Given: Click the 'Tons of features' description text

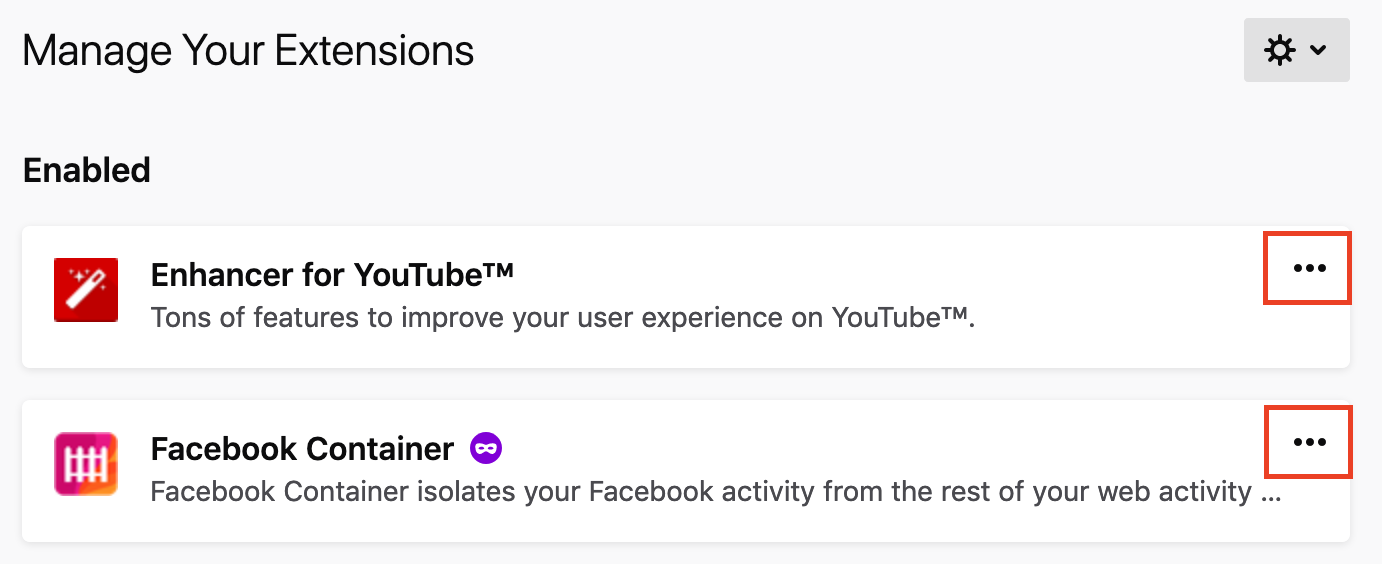Looking at the screenshot, I should (563, 318).
